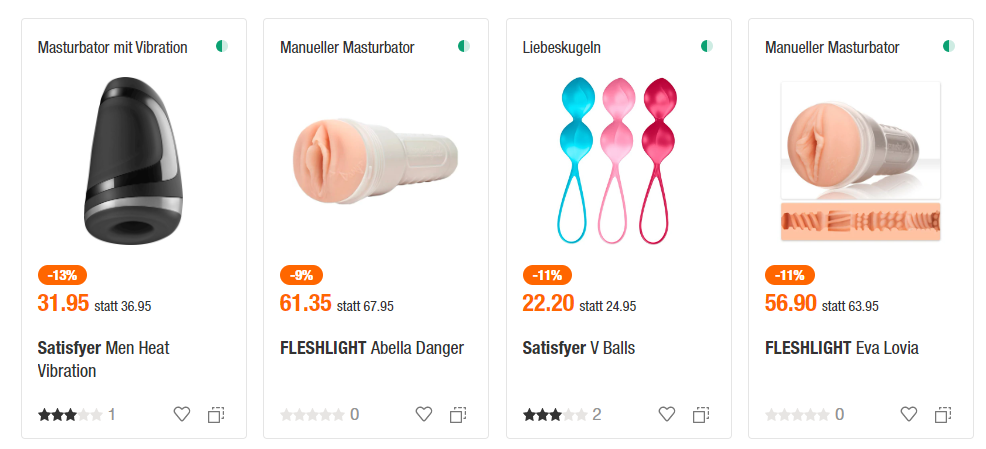This screenshot has height=449, width=986.
Task: Add Satisfyer V Balls to comparison
Action: click(x=701, y=414)
